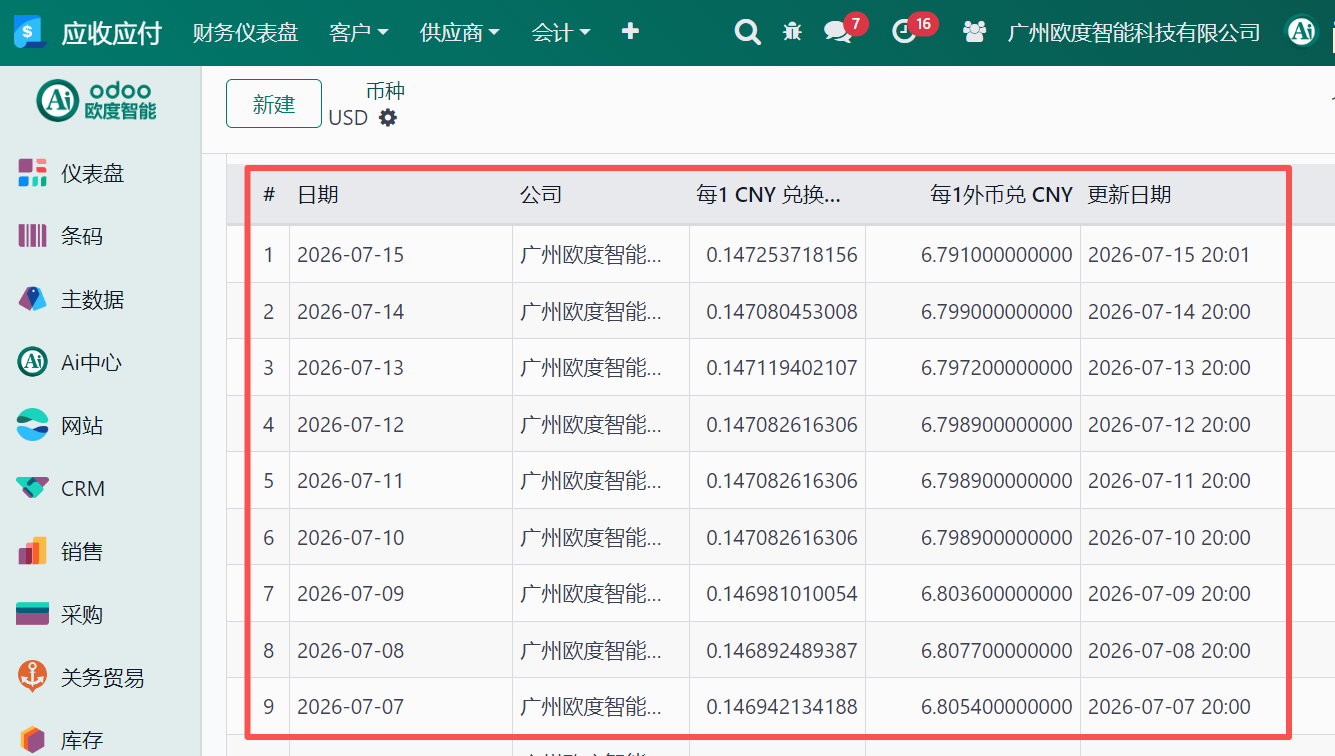Image resolution: width=1335 pixels, height=756 pixels.
Task: Open activities clock icon with 16 badge
Action: click(x=904, y=32)
